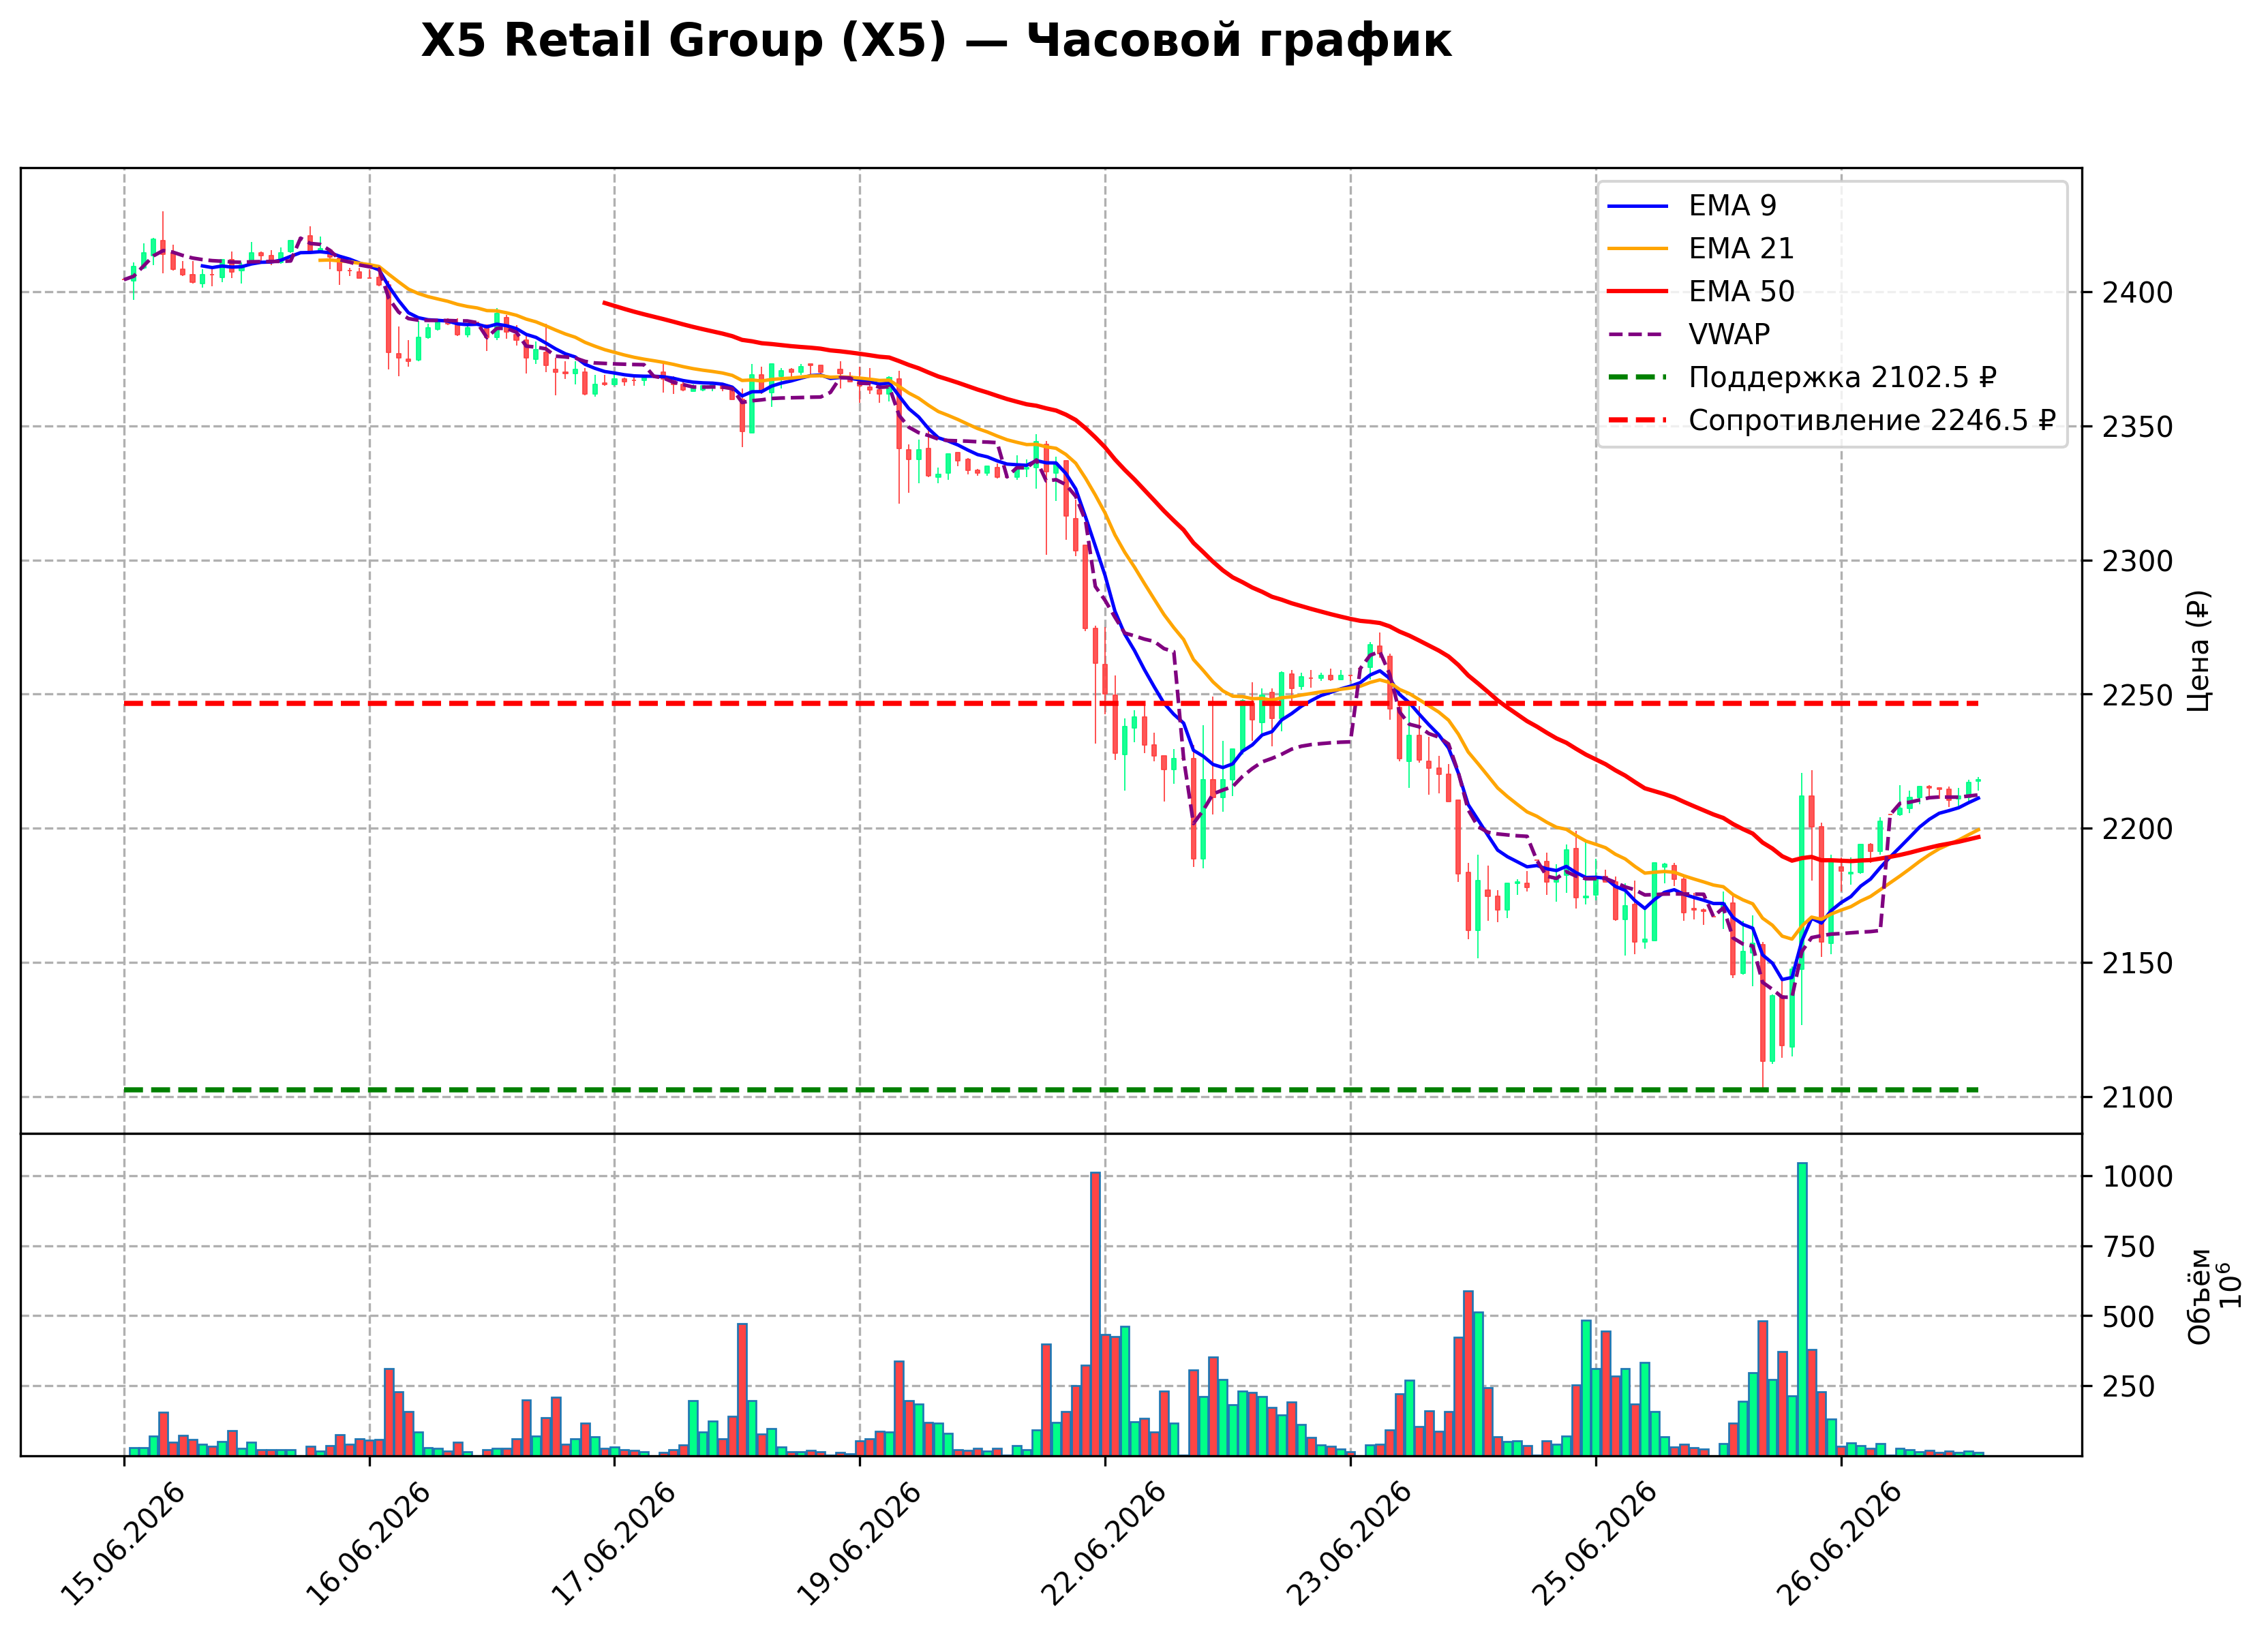Click the 17.06.2026 date label
The image size is (2268, 1631).
(614, 1544)
